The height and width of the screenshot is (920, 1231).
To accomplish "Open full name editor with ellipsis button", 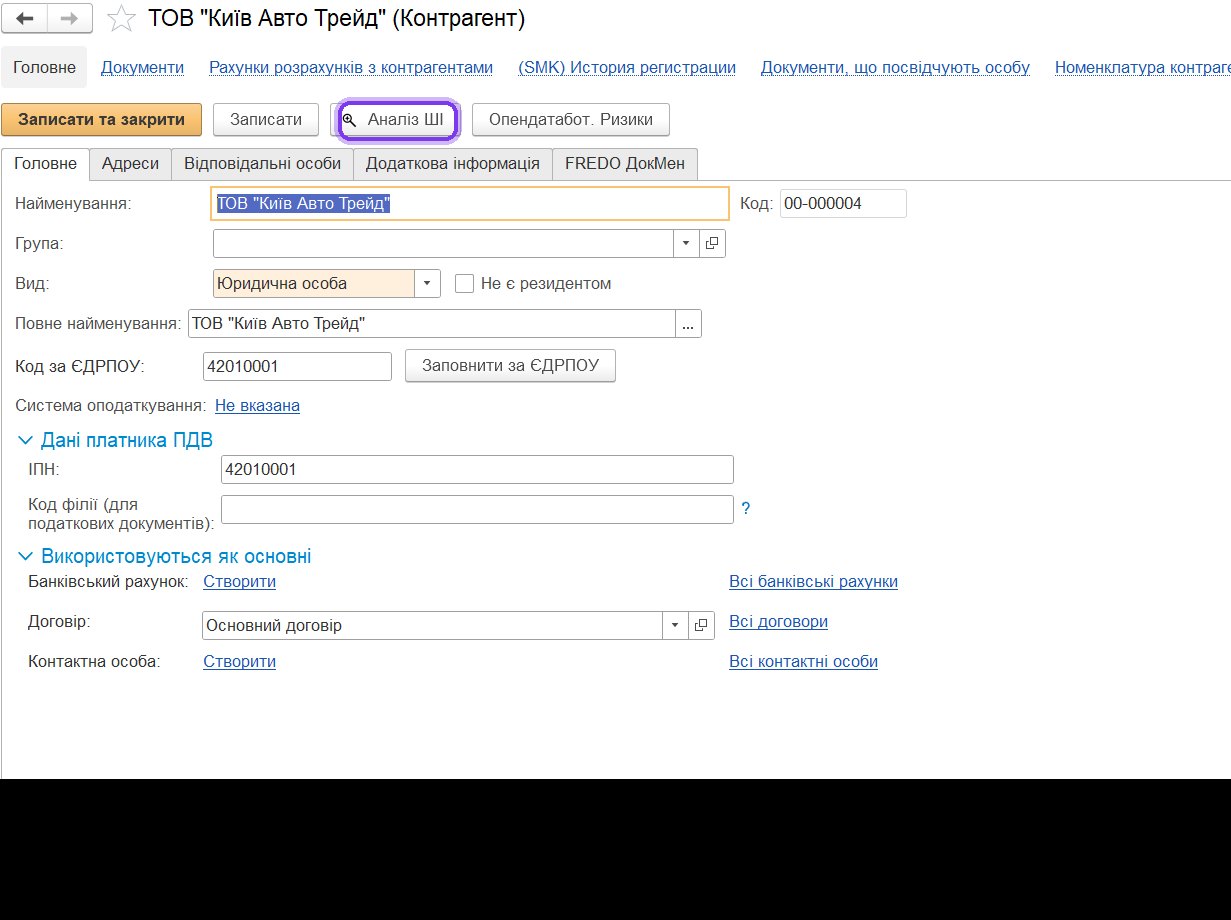I will tap(688, 324).
